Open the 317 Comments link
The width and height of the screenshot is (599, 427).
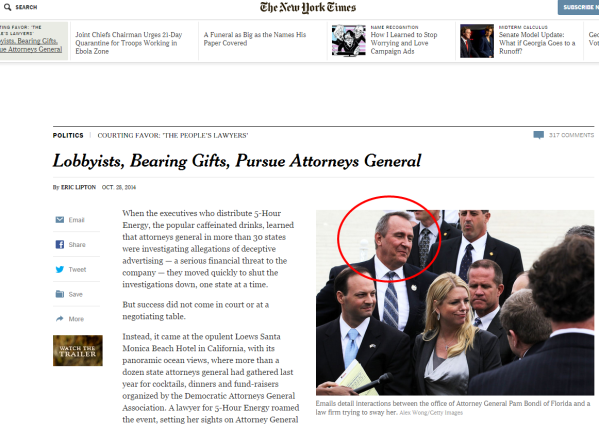571,135
